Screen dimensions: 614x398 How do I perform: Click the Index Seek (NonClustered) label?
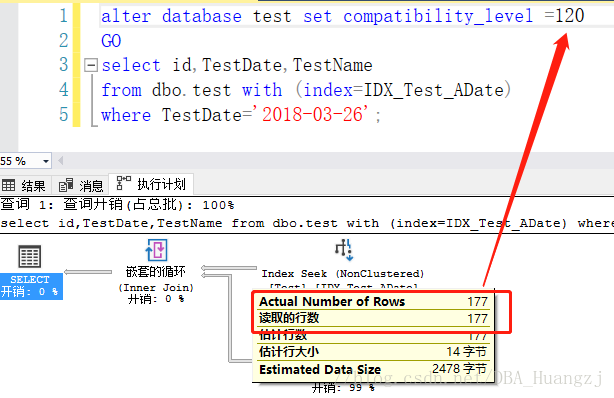pos(343,273)
